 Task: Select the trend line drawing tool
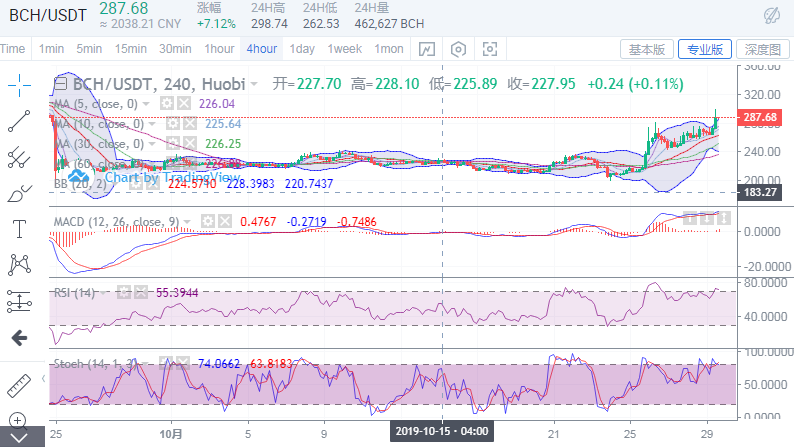(19, 121)
